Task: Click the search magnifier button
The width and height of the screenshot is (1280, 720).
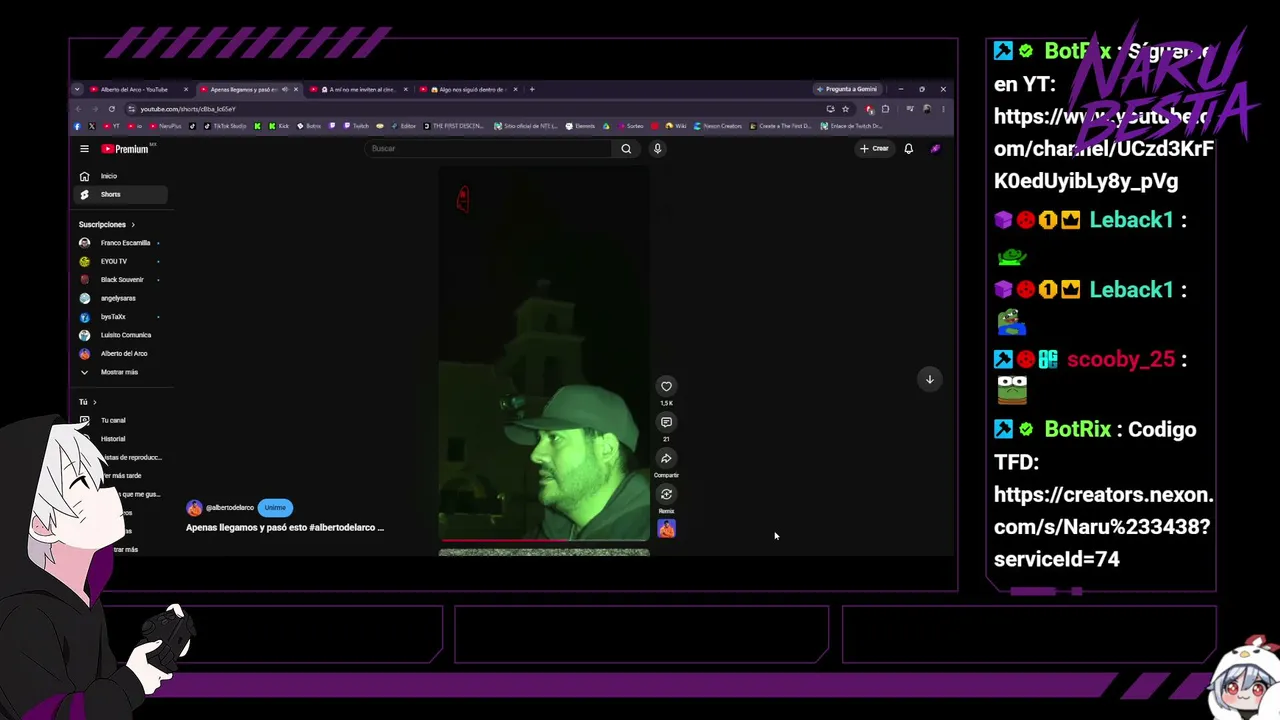Action: [x=626, y=149]
